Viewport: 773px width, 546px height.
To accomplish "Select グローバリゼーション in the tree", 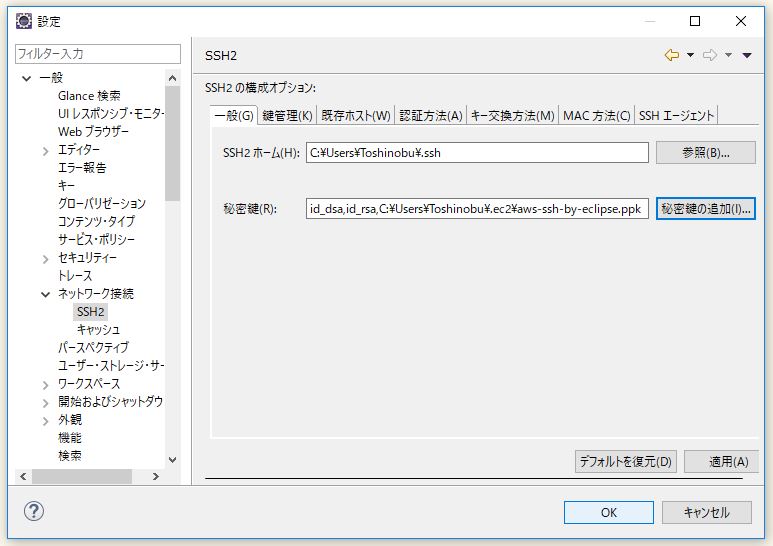I will point(102,204).
